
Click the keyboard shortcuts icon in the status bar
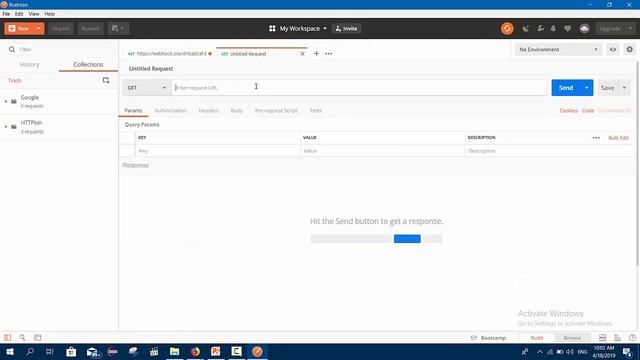[x=617, y=338]
